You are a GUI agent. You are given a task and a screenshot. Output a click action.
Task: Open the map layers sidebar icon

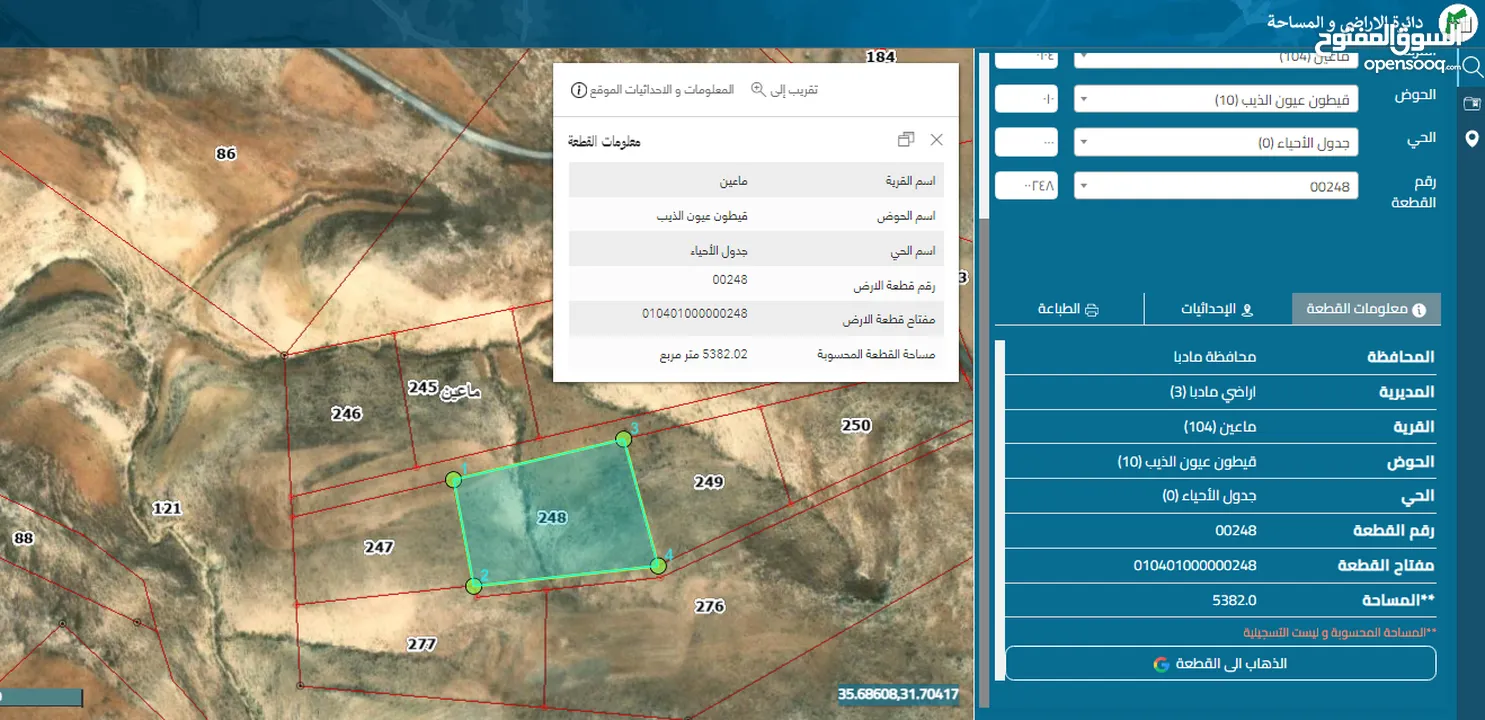1472,103
